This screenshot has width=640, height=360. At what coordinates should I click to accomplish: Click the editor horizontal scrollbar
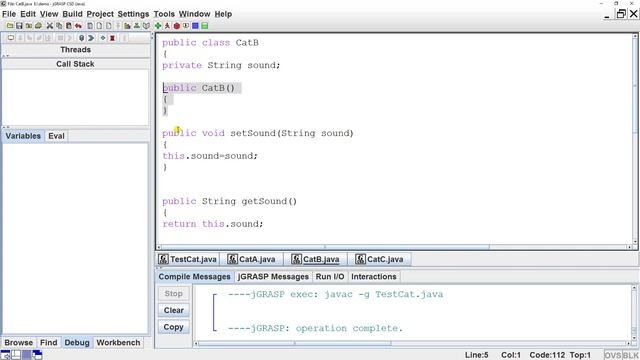pyautogui.click(x=394, y=247)
